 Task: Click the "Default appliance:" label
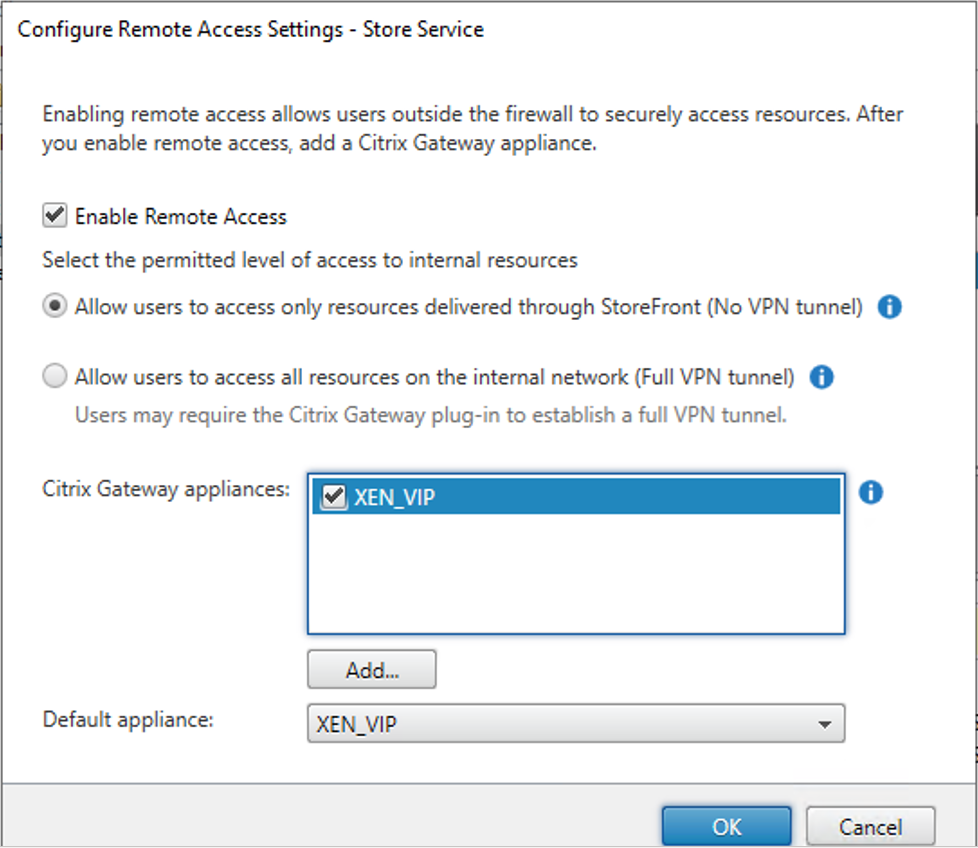[x=128, y=719]
